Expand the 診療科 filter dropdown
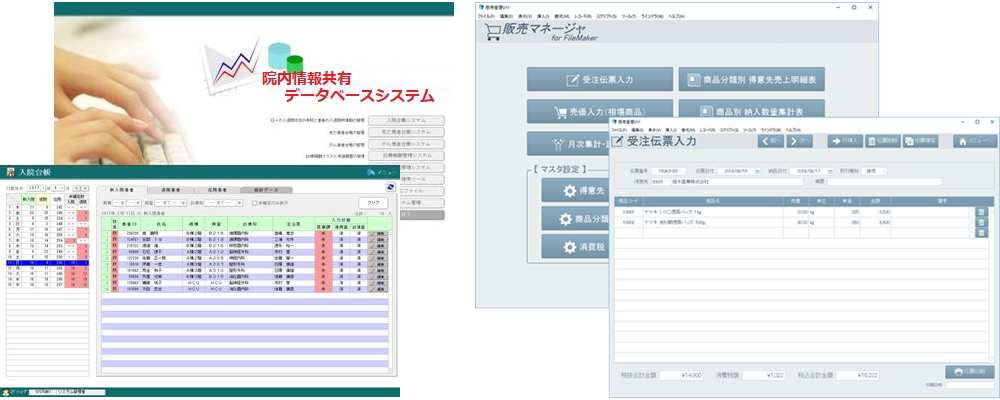The height and width of the screenshot is (400, 1000). (239, 203)
